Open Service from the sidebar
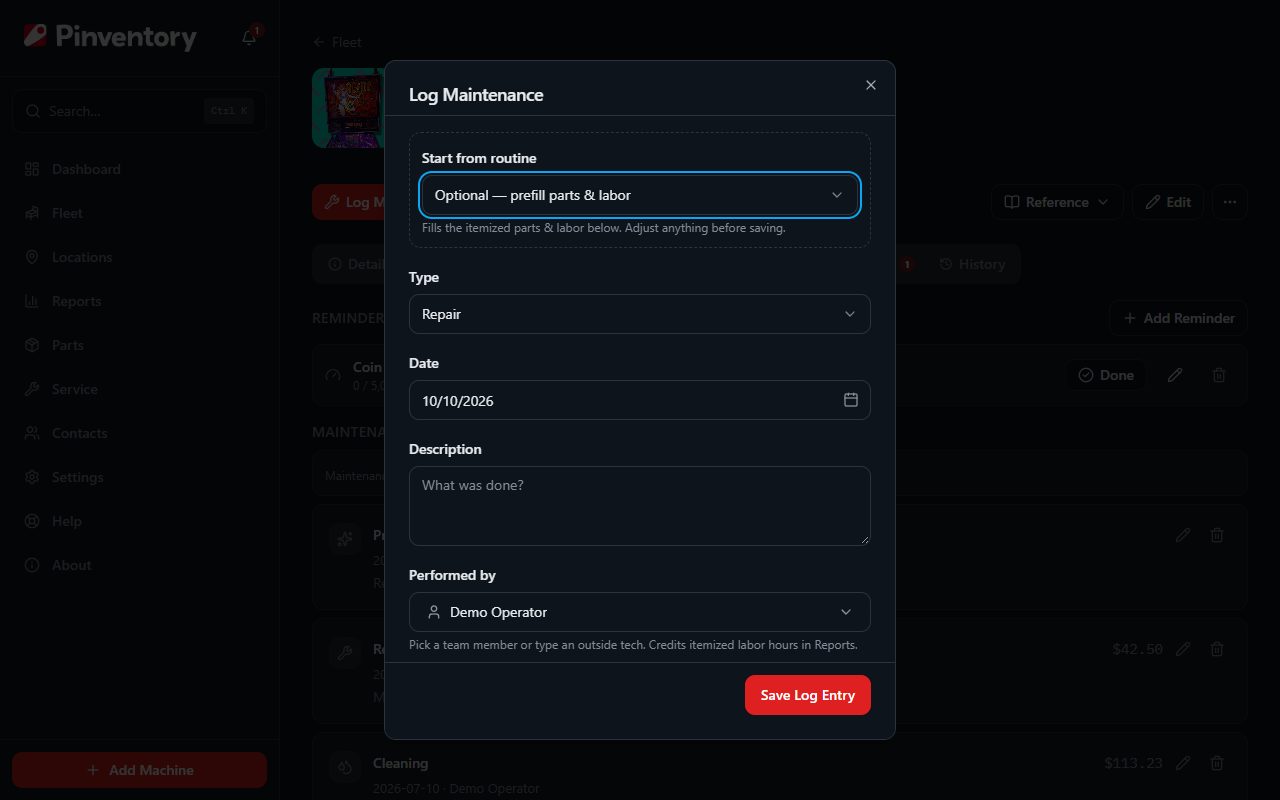1280x800 pixels. tap(139, 389)
